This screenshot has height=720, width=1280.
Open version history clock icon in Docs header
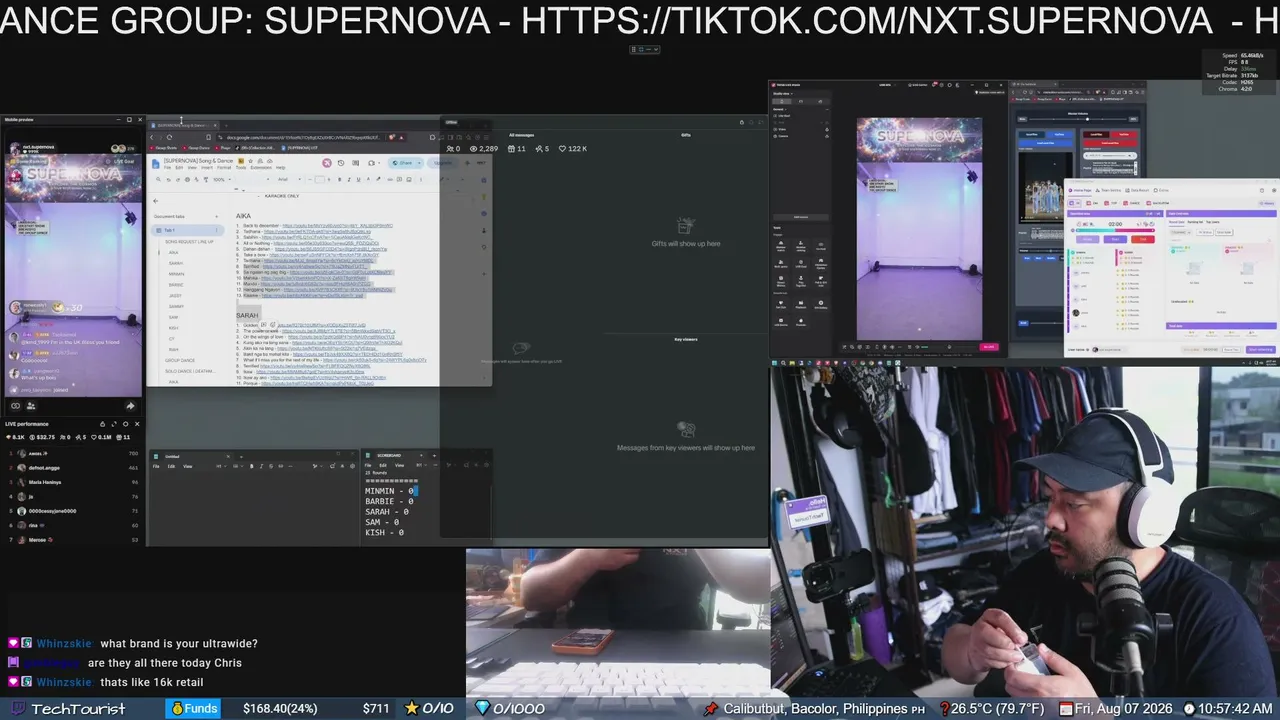(341, 163)
